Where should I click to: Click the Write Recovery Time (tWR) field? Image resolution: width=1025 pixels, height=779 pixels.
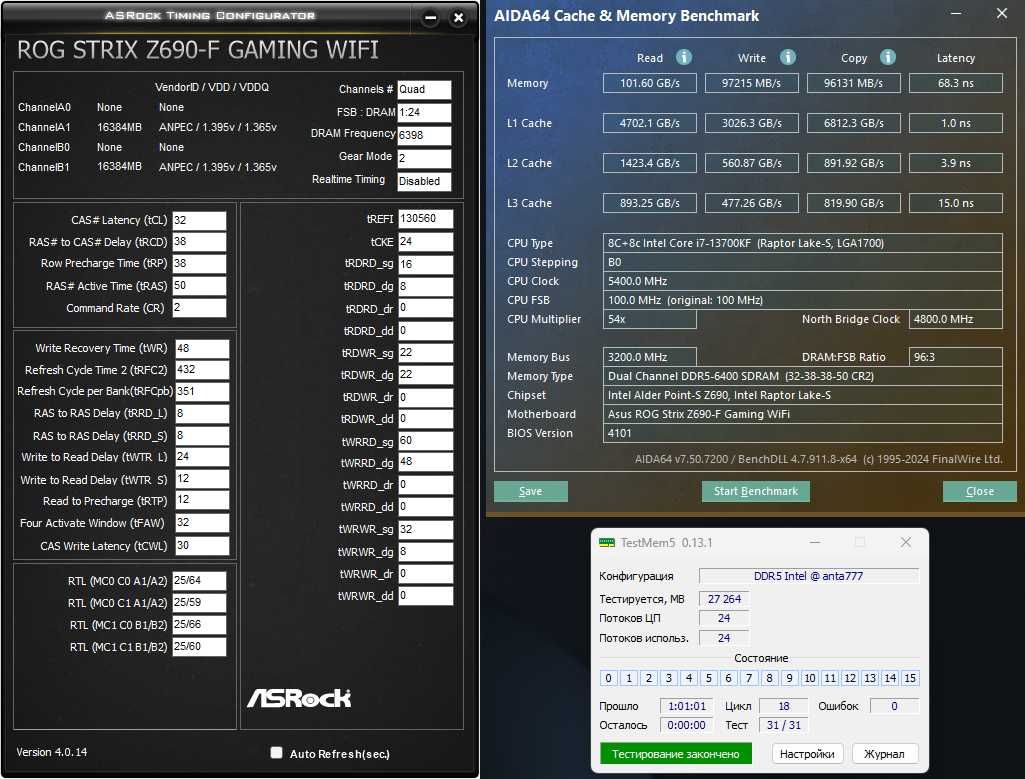(x=202, y=348)
